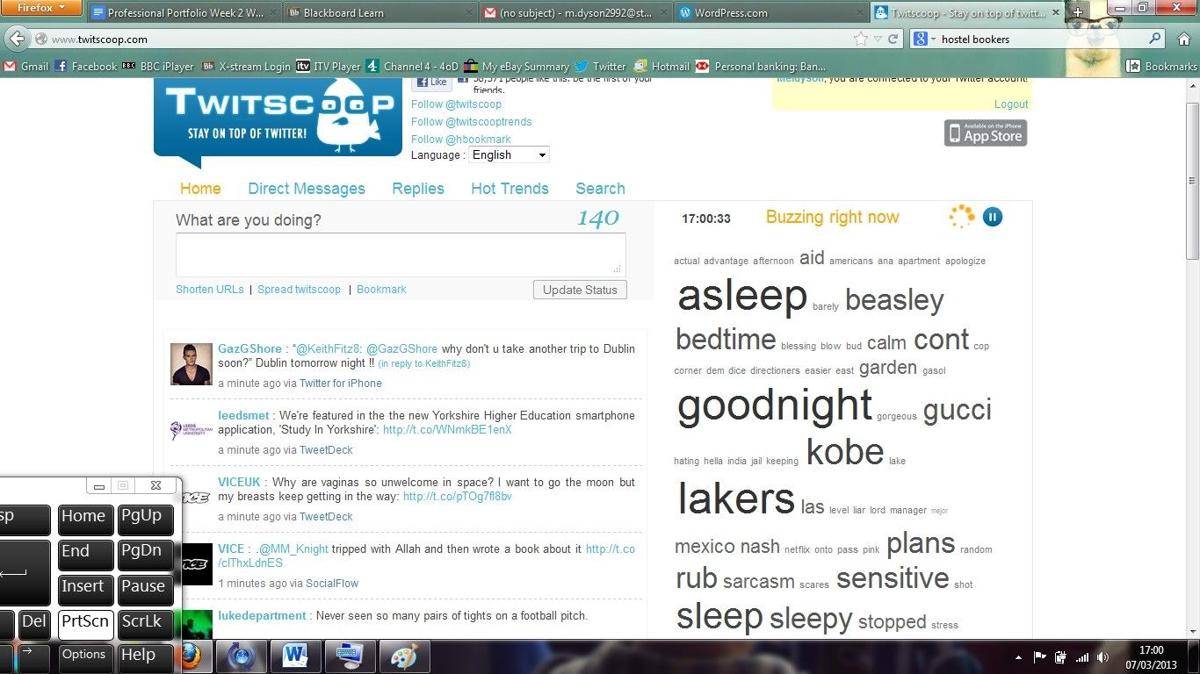Click the 'asleep' trending word
Screen dimensions: 1200x674
click(742, 296)
